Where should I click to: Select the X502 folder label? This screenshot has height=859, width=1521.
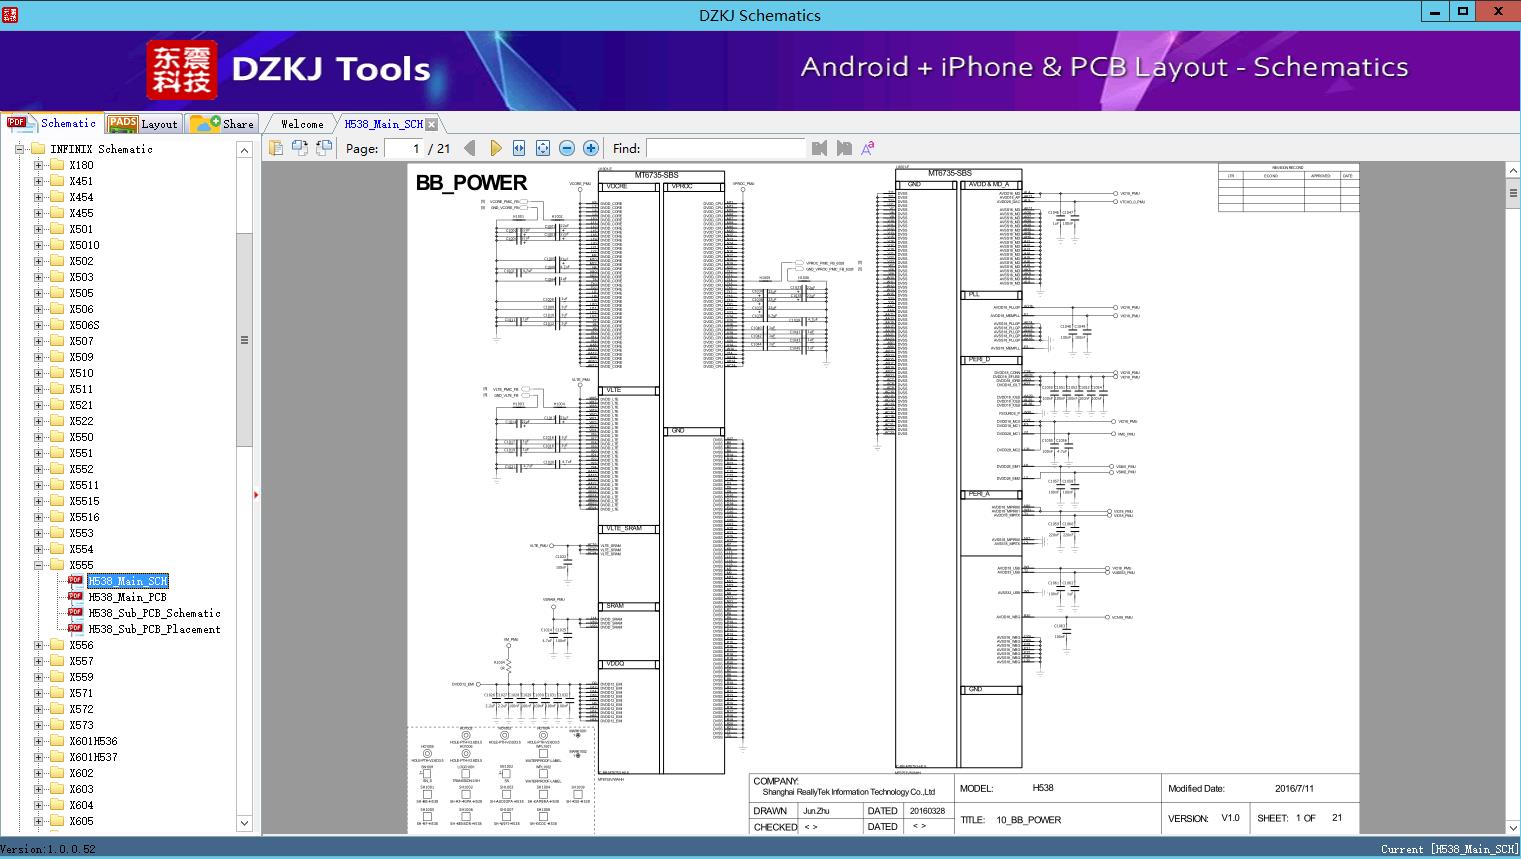click(x=81, y=261)
